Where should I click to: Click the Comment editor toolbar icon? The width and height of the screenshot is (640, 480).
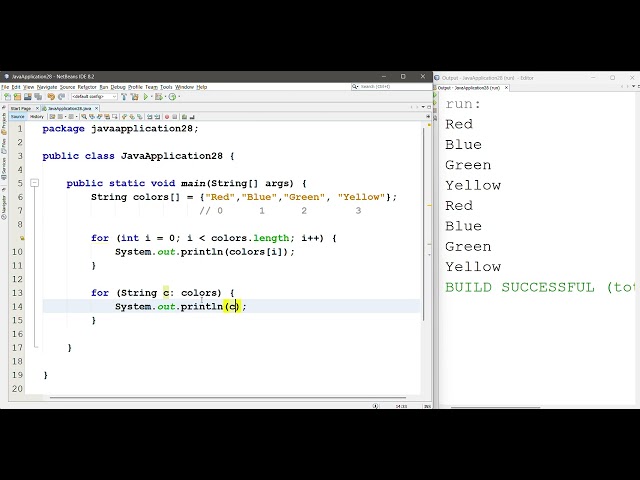[x=184, y=117]
